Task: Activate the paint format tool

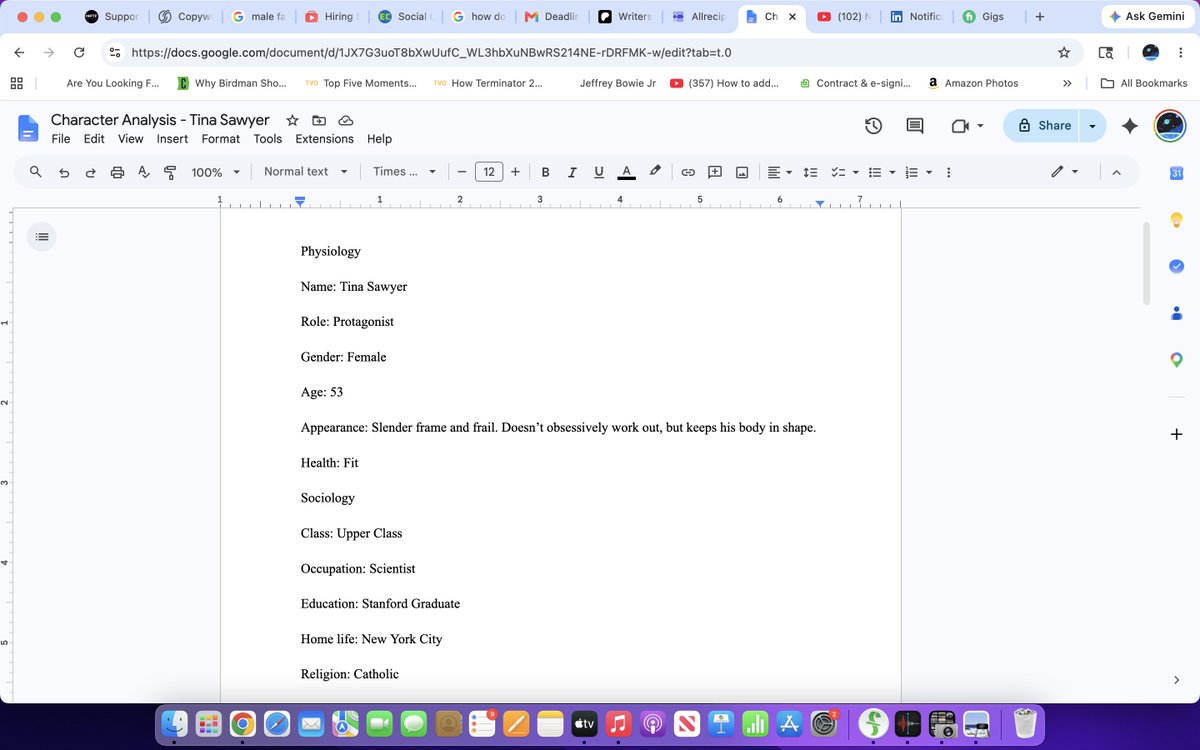Action: point(169,172)
